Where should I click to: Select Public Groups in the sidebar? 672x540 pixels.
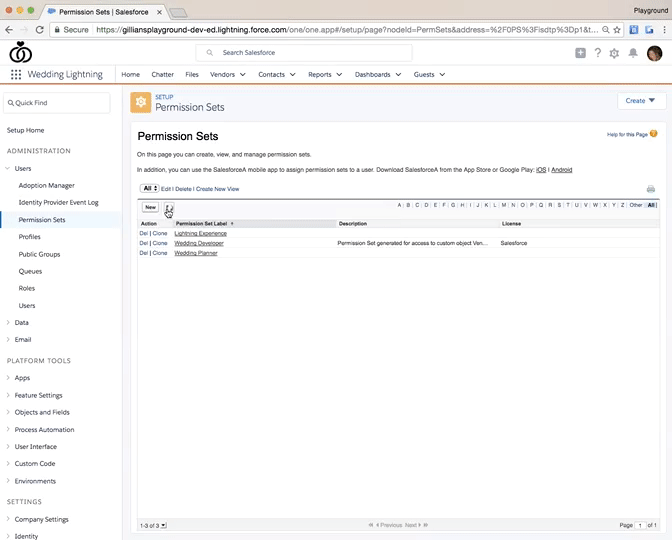tap(39, 254)
